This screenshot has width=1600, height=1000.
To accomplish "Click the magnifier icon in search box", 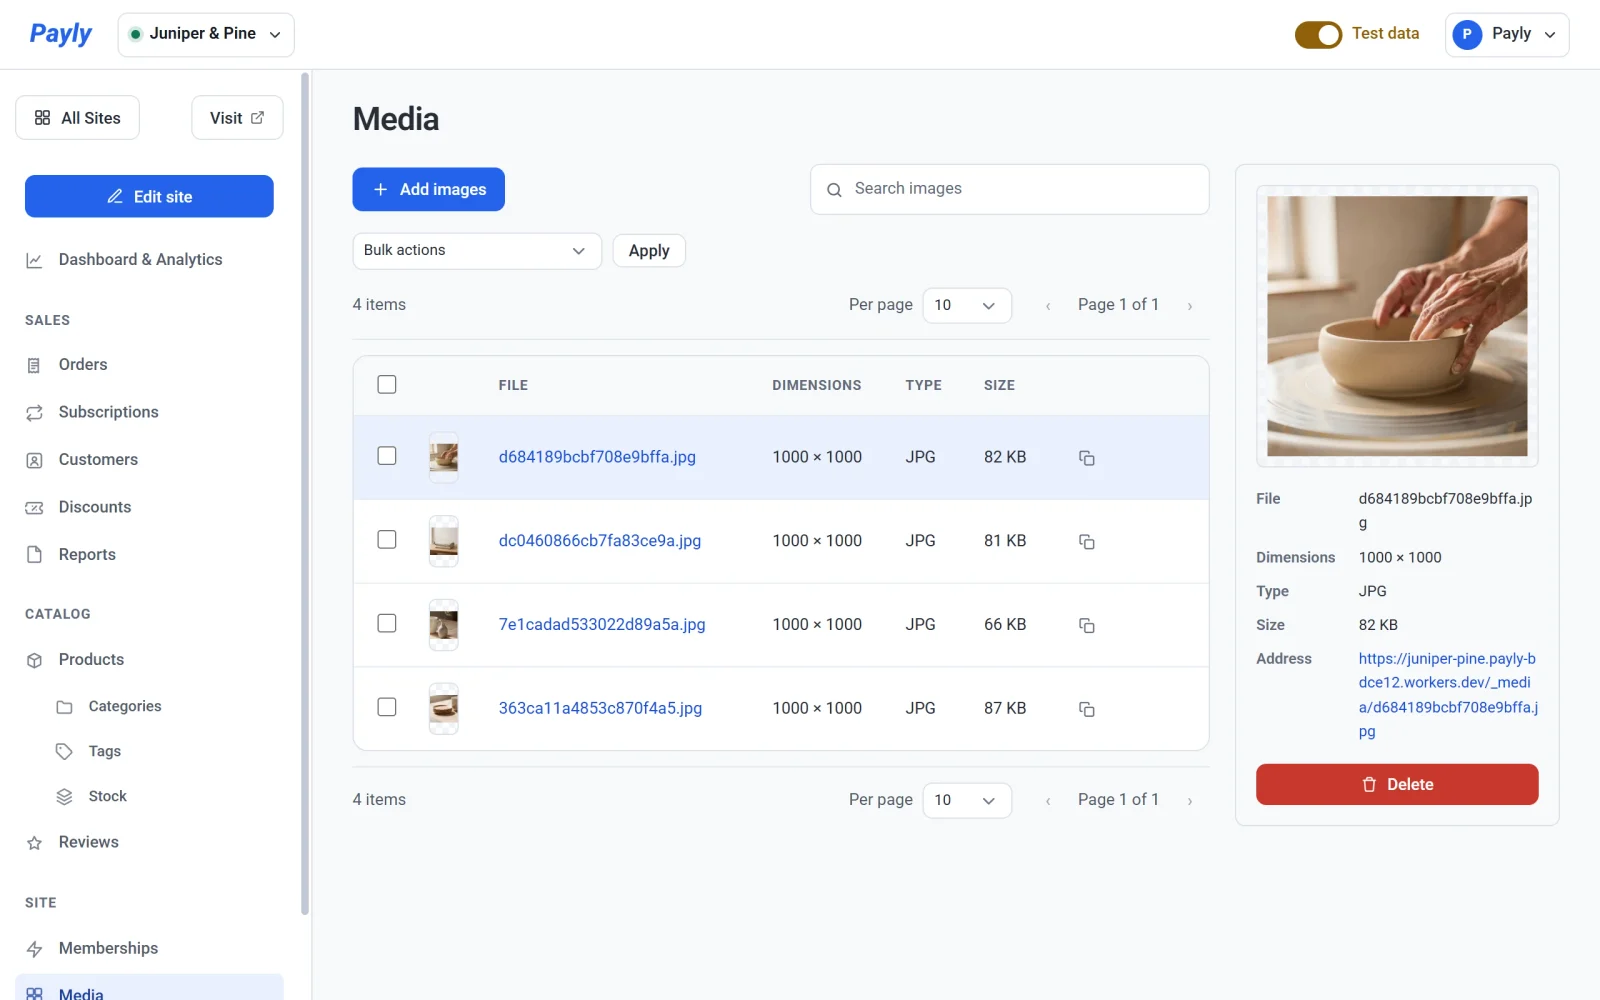I will (x=834, y=190).
